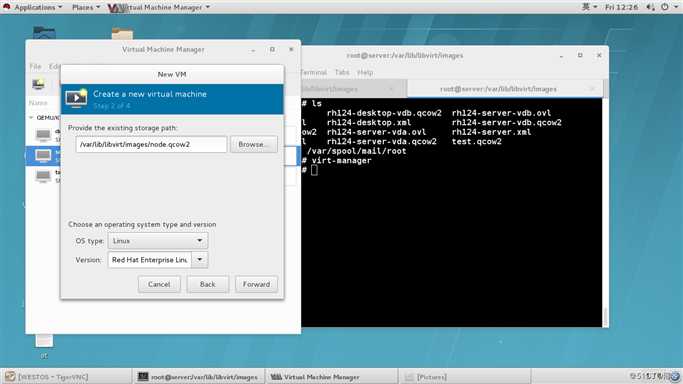Collapse the QEMU/KVM connection tree arrow
Screen dimensions: 683x384
[31, 118]
